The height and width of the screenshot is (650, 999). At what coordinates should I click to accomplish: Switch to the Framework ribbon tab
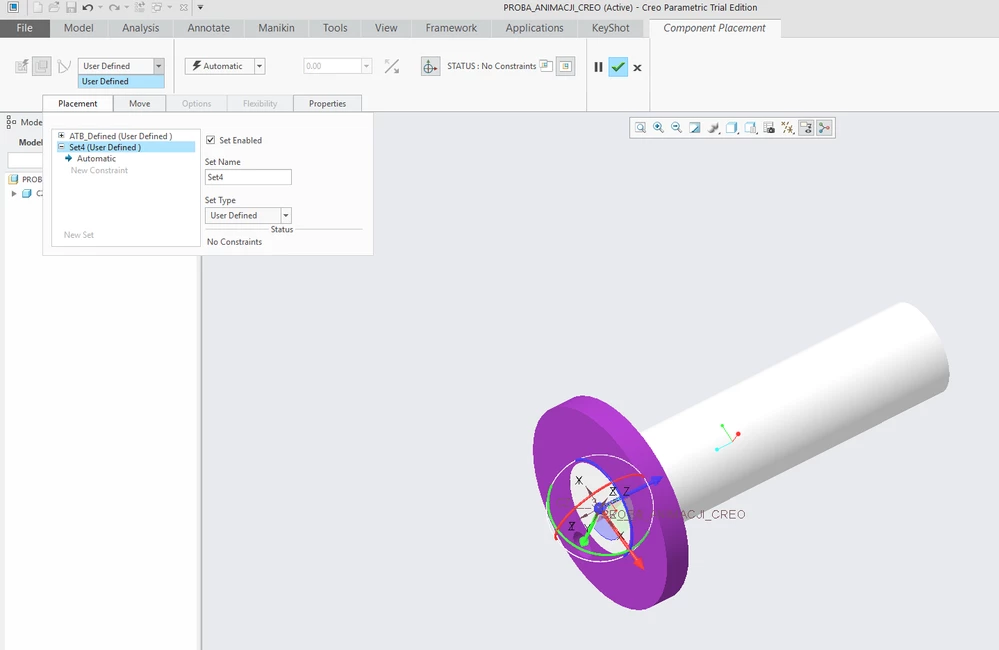[x=451, y=28]
